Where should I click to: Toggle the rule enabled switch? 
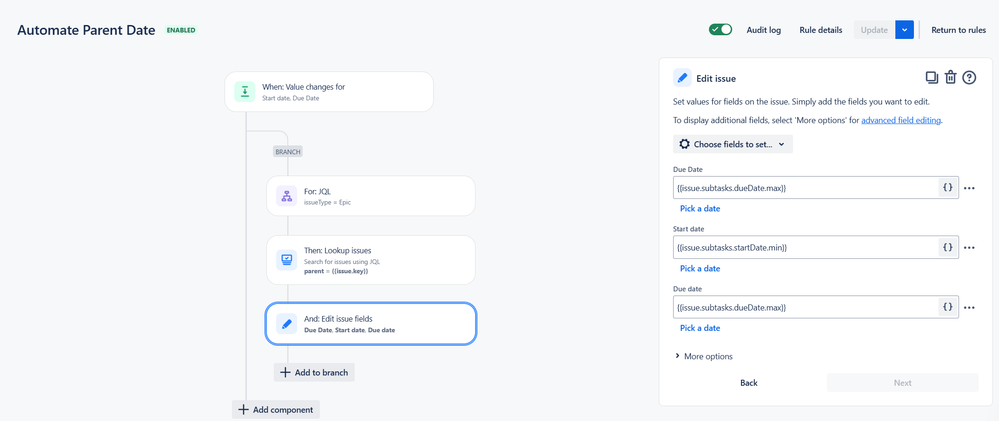tap(720, 30)
